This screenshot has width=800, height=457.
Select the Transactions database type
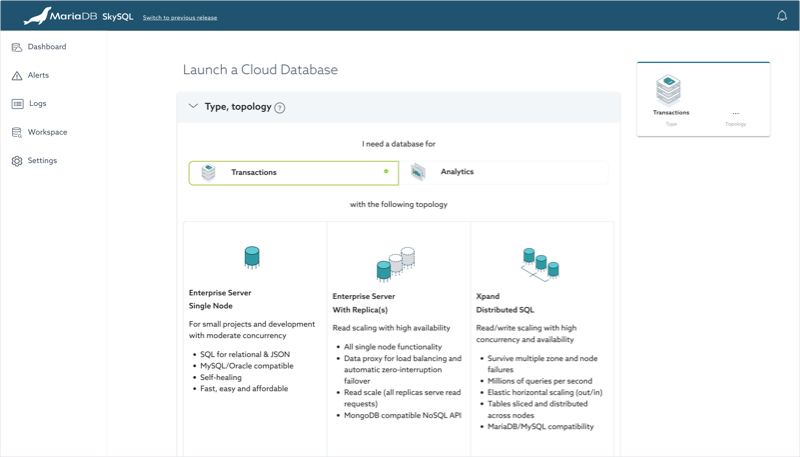[x=293, y=173]
